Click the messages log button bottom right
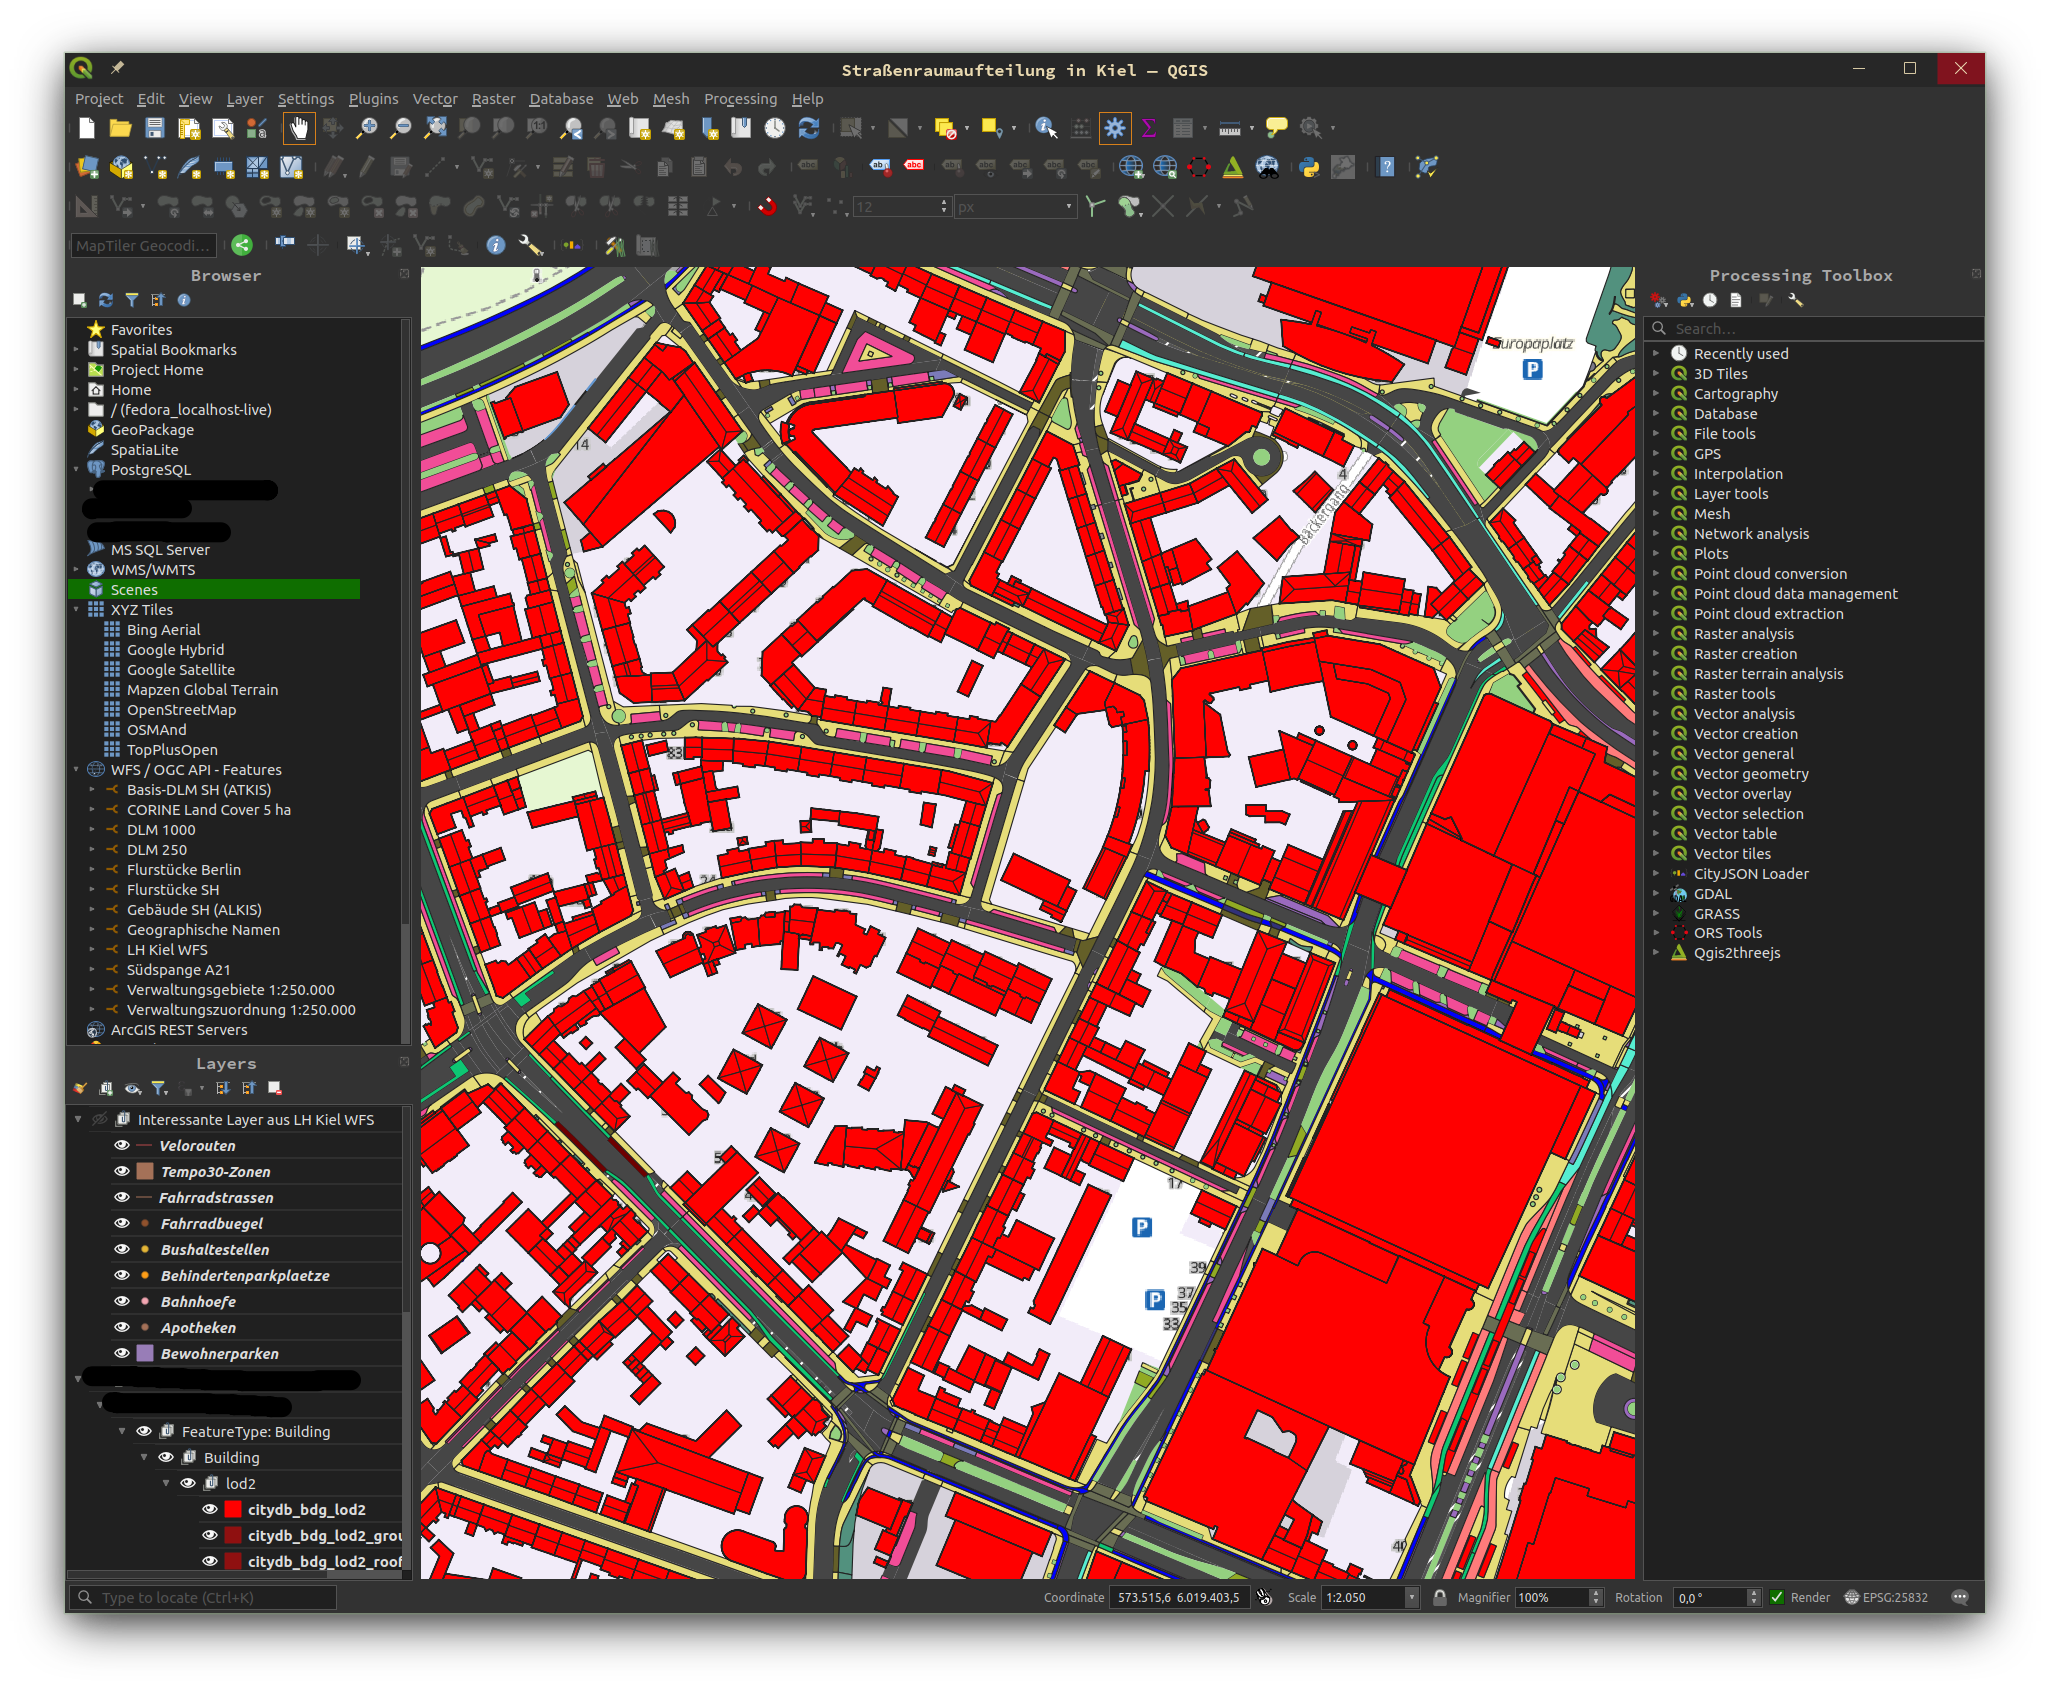 (1959, 1597)
